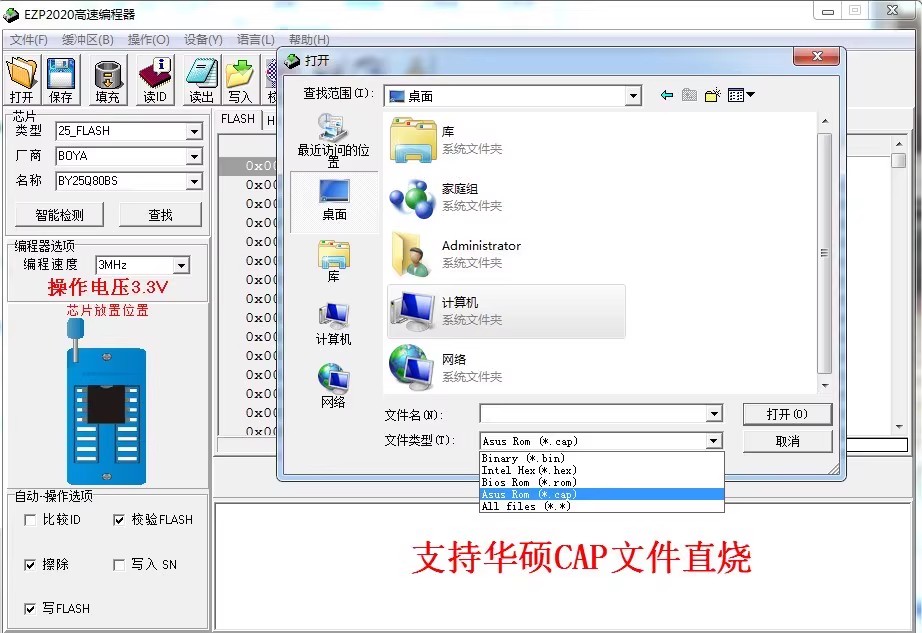The height and width of the screenshot is (633, 922).
Task: Select 库 in the places sidebar
Action: [334, 262]
